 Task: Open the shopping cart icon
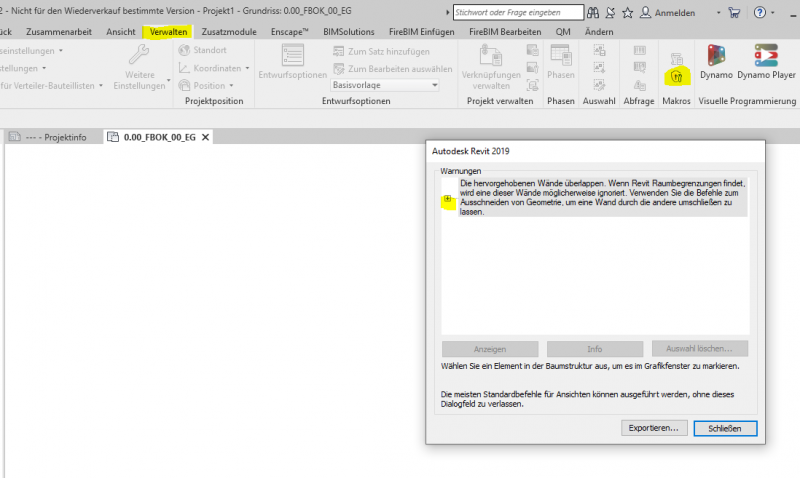[x=734, y=13]
